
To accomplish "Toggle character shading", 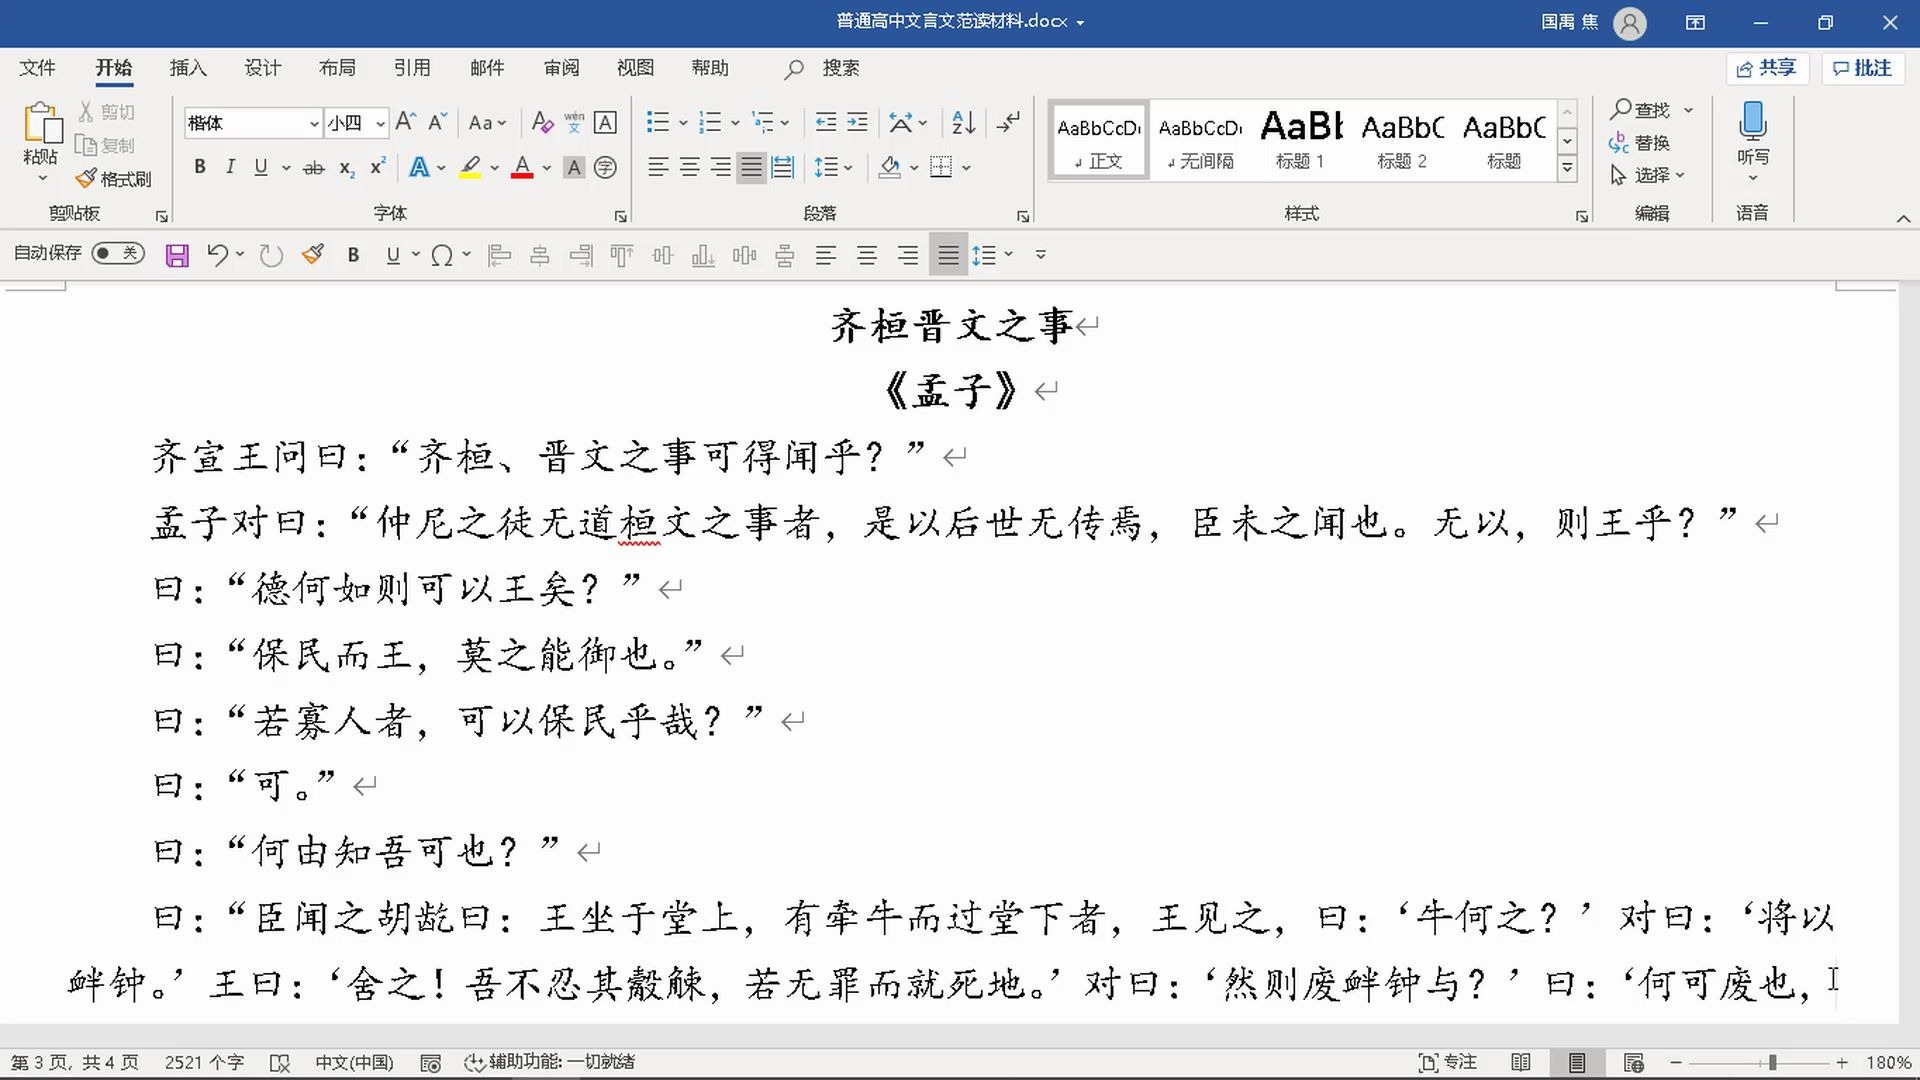I will [x=574, y=168].
